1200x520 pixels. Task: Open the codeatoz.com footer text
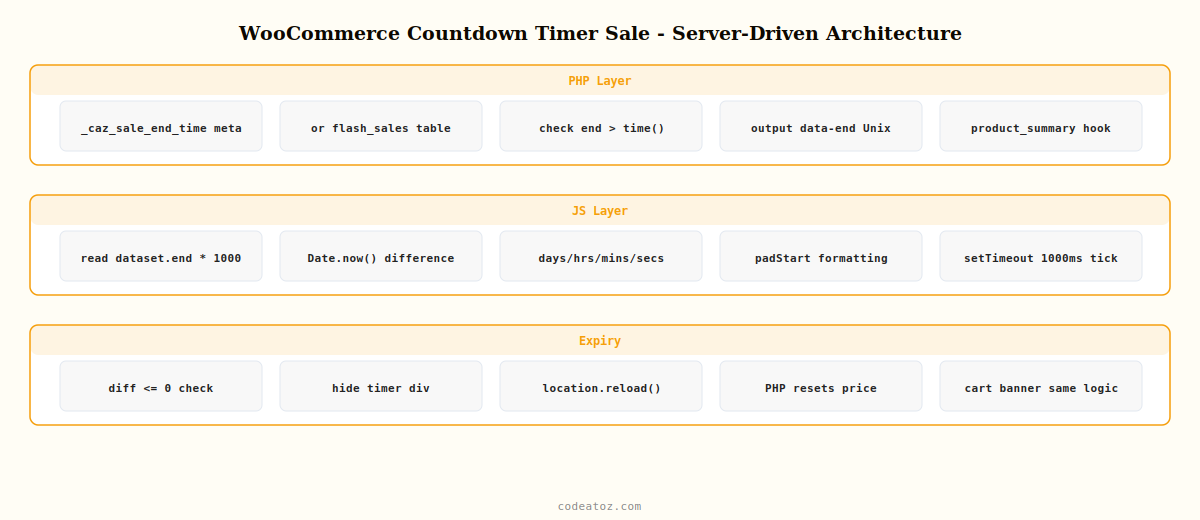[600, 506]
